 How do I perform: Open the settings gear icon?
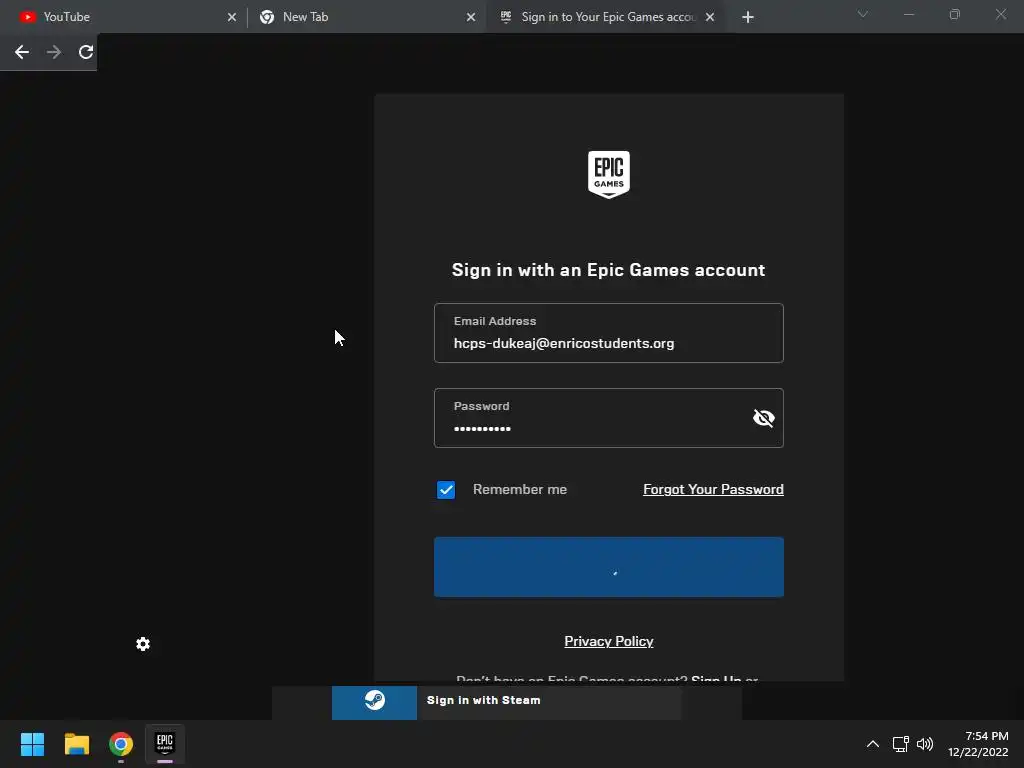143,645
